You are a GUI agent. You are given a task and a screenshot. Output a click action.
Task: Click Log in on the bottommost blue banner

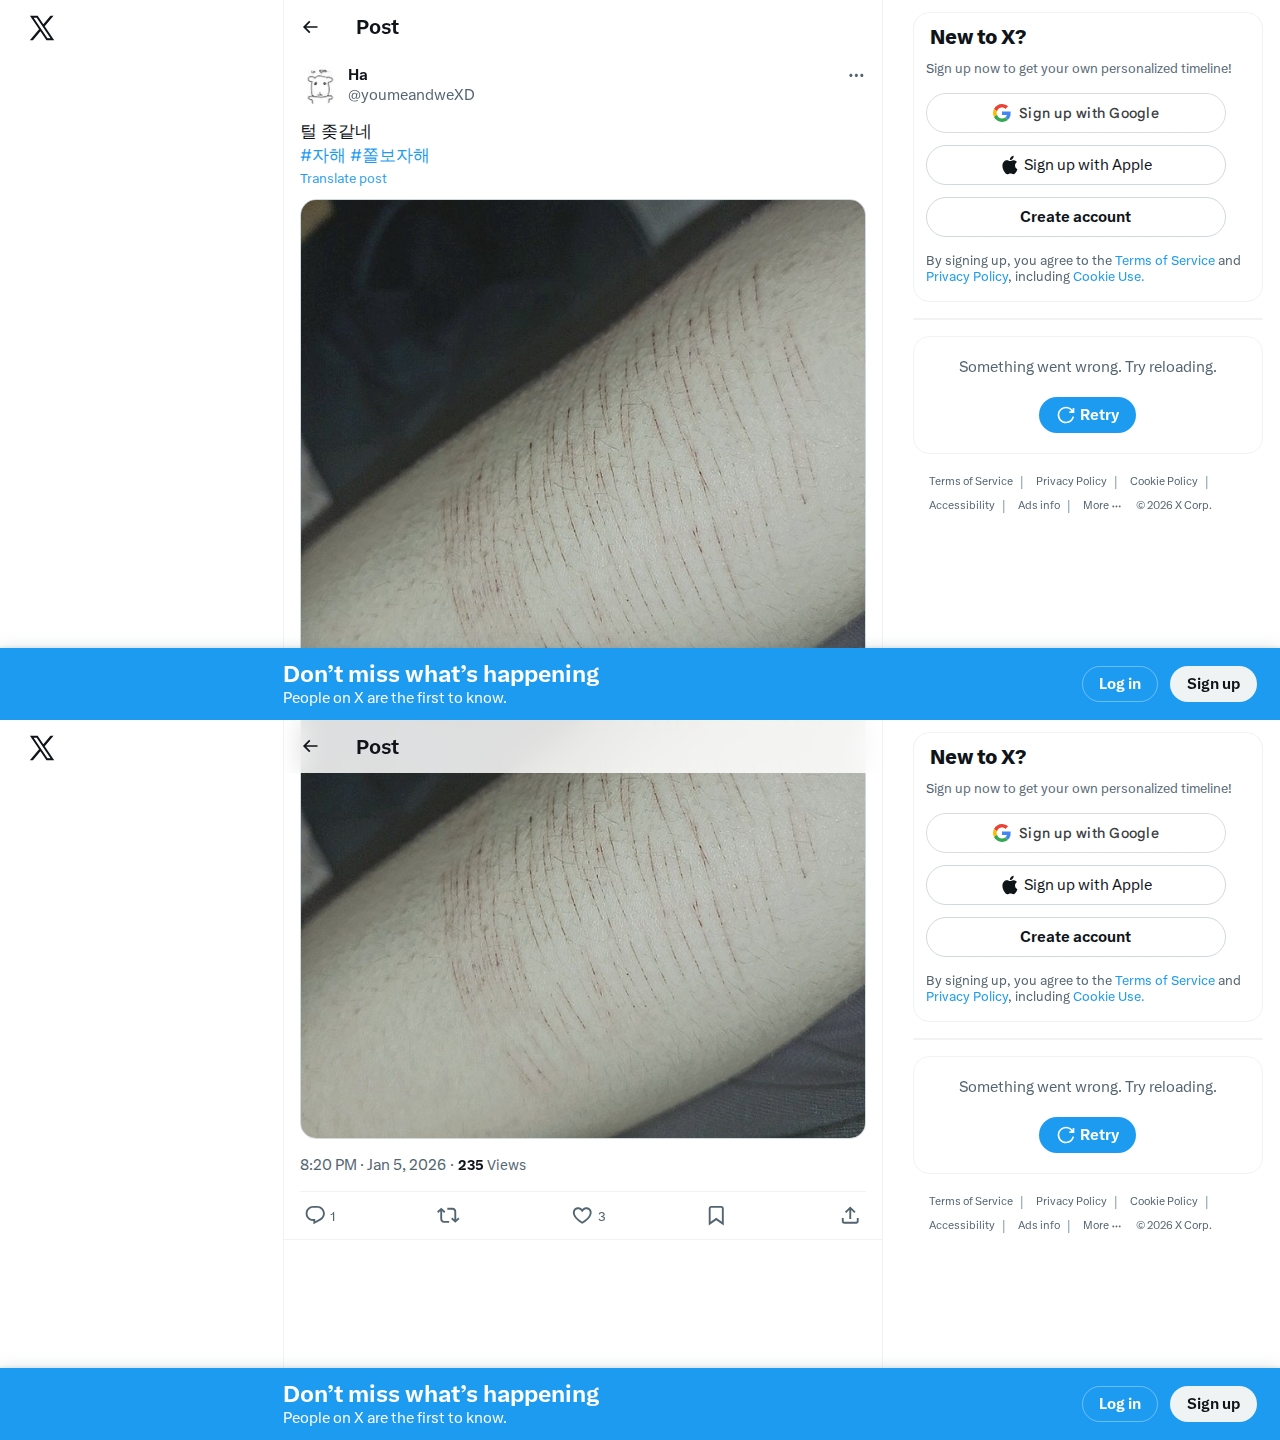(1120, 1404)
